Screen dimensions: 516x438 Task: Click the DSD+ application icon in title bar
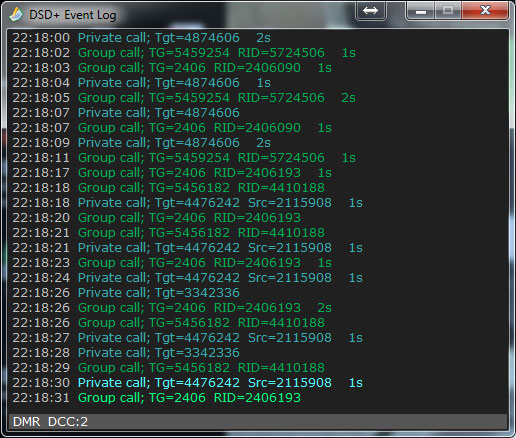click(15, 14)
